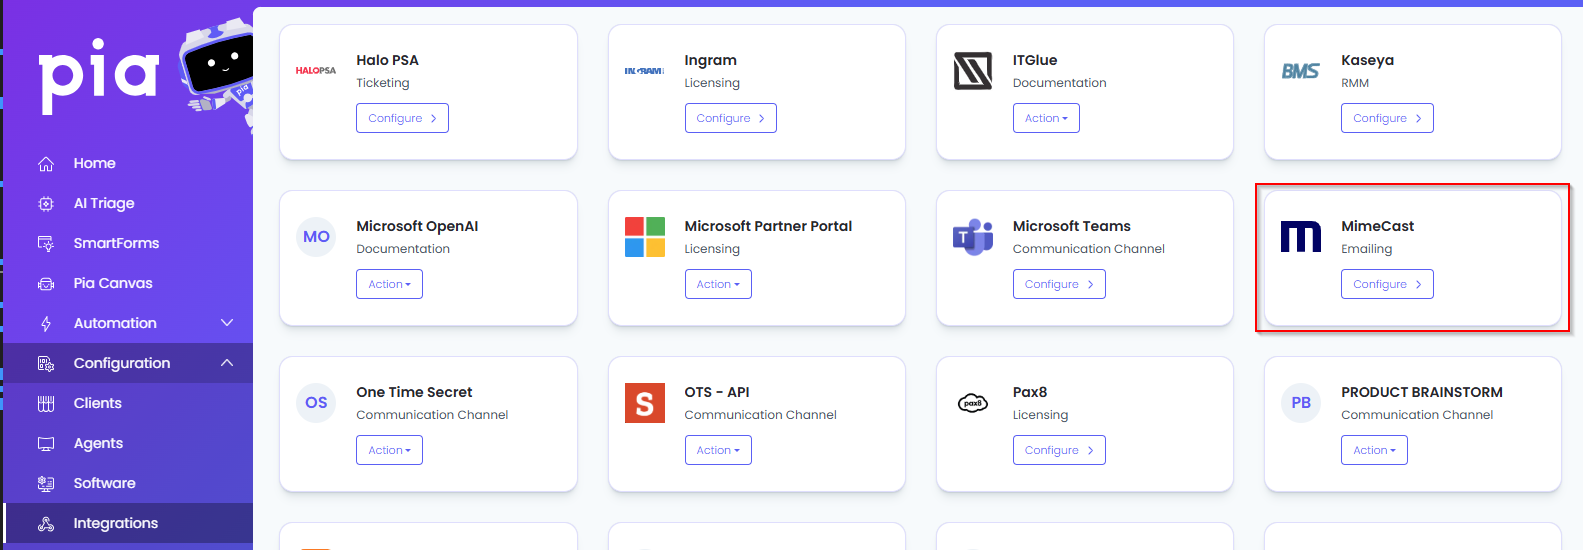Open OTS - API Action dropdown
The height and width of the screenshot is (550, 1583).
(718, 450)
